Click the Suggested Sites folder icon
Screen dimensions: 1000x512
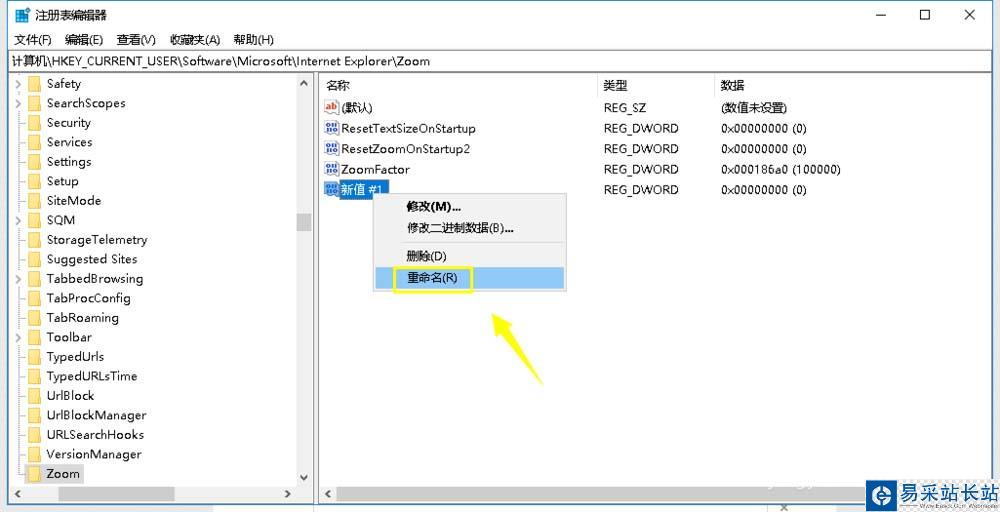point(34,259)
